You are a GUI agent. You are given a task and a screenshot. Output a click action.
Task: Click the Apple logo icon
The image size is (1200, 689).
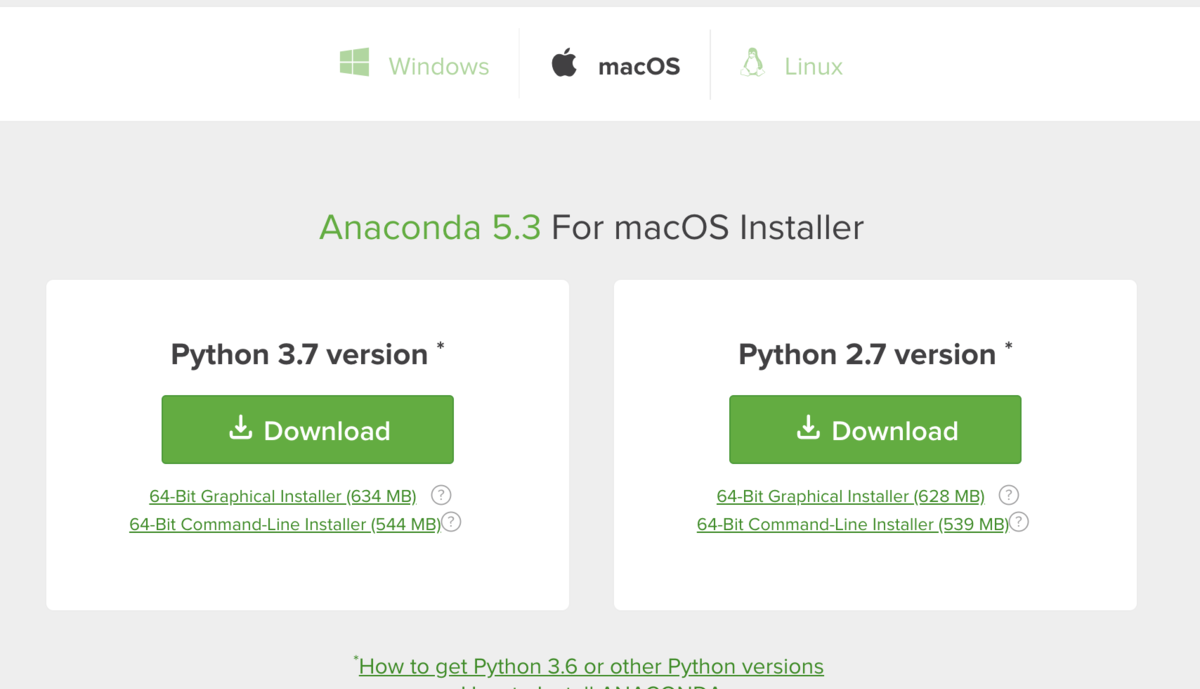[564, 63]
